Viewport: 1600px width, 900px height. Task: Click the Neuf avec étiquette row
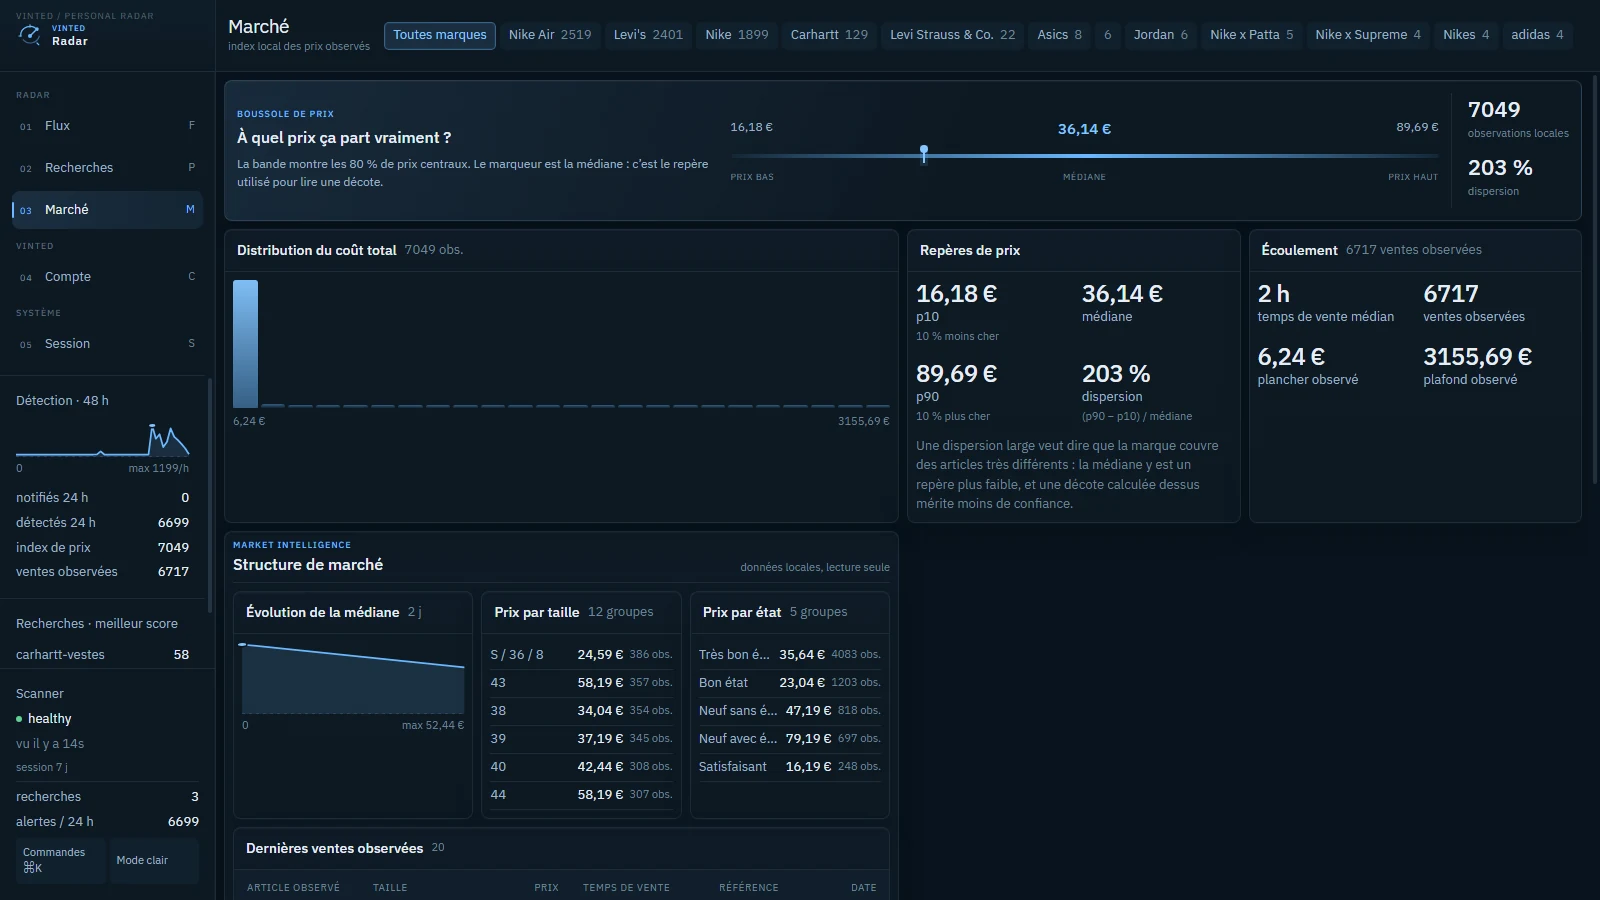[x=790, y=739]
